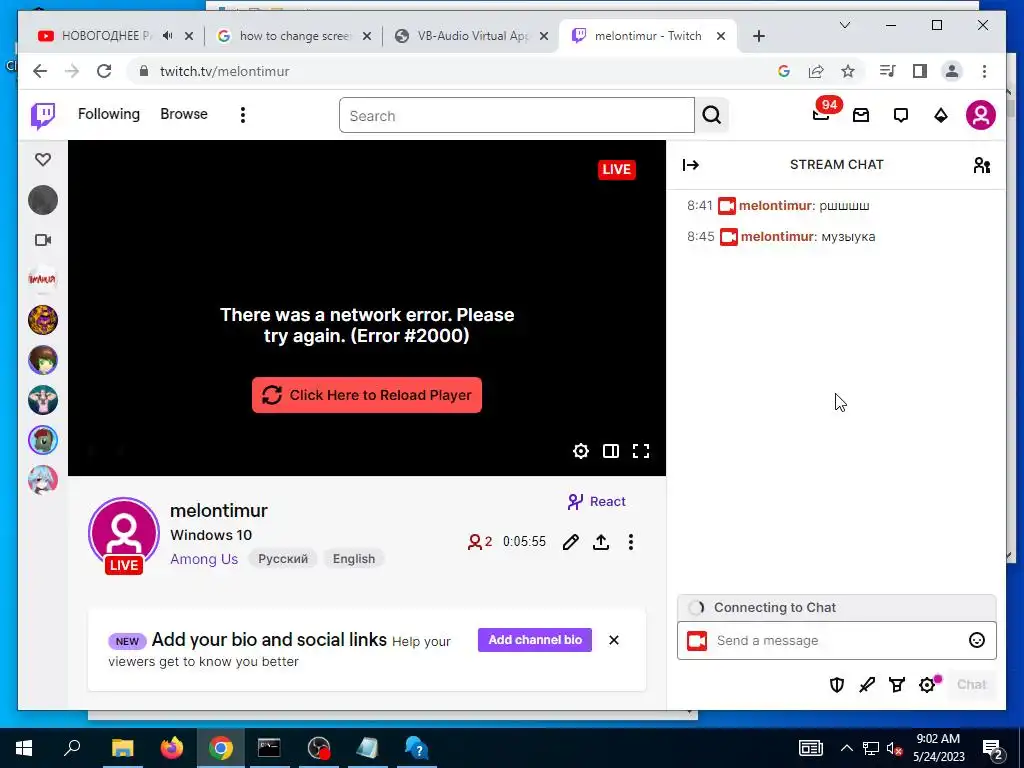This screenshot has width=1024, height=768.
Task: Open the media controls icon in toolbar
Action: [x=887, y=71]
